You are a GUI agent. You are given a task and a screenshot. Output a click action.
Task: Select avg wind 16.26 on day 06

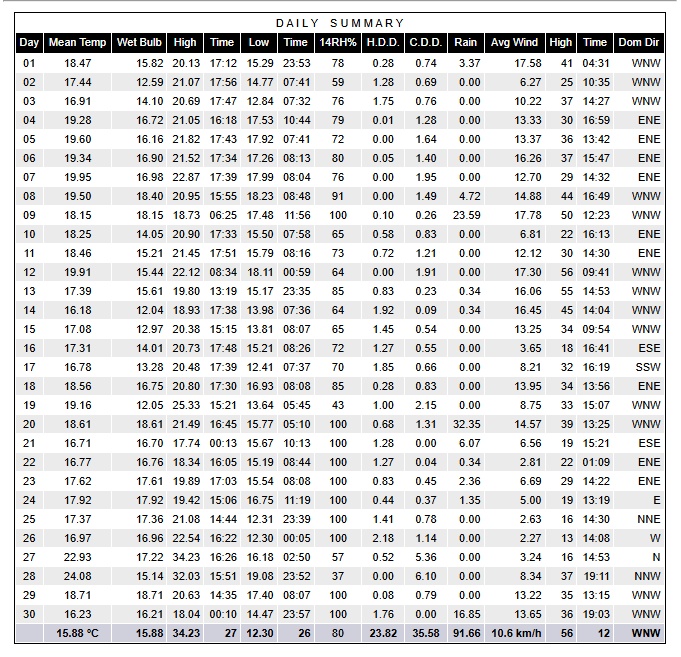click(528, 158)
